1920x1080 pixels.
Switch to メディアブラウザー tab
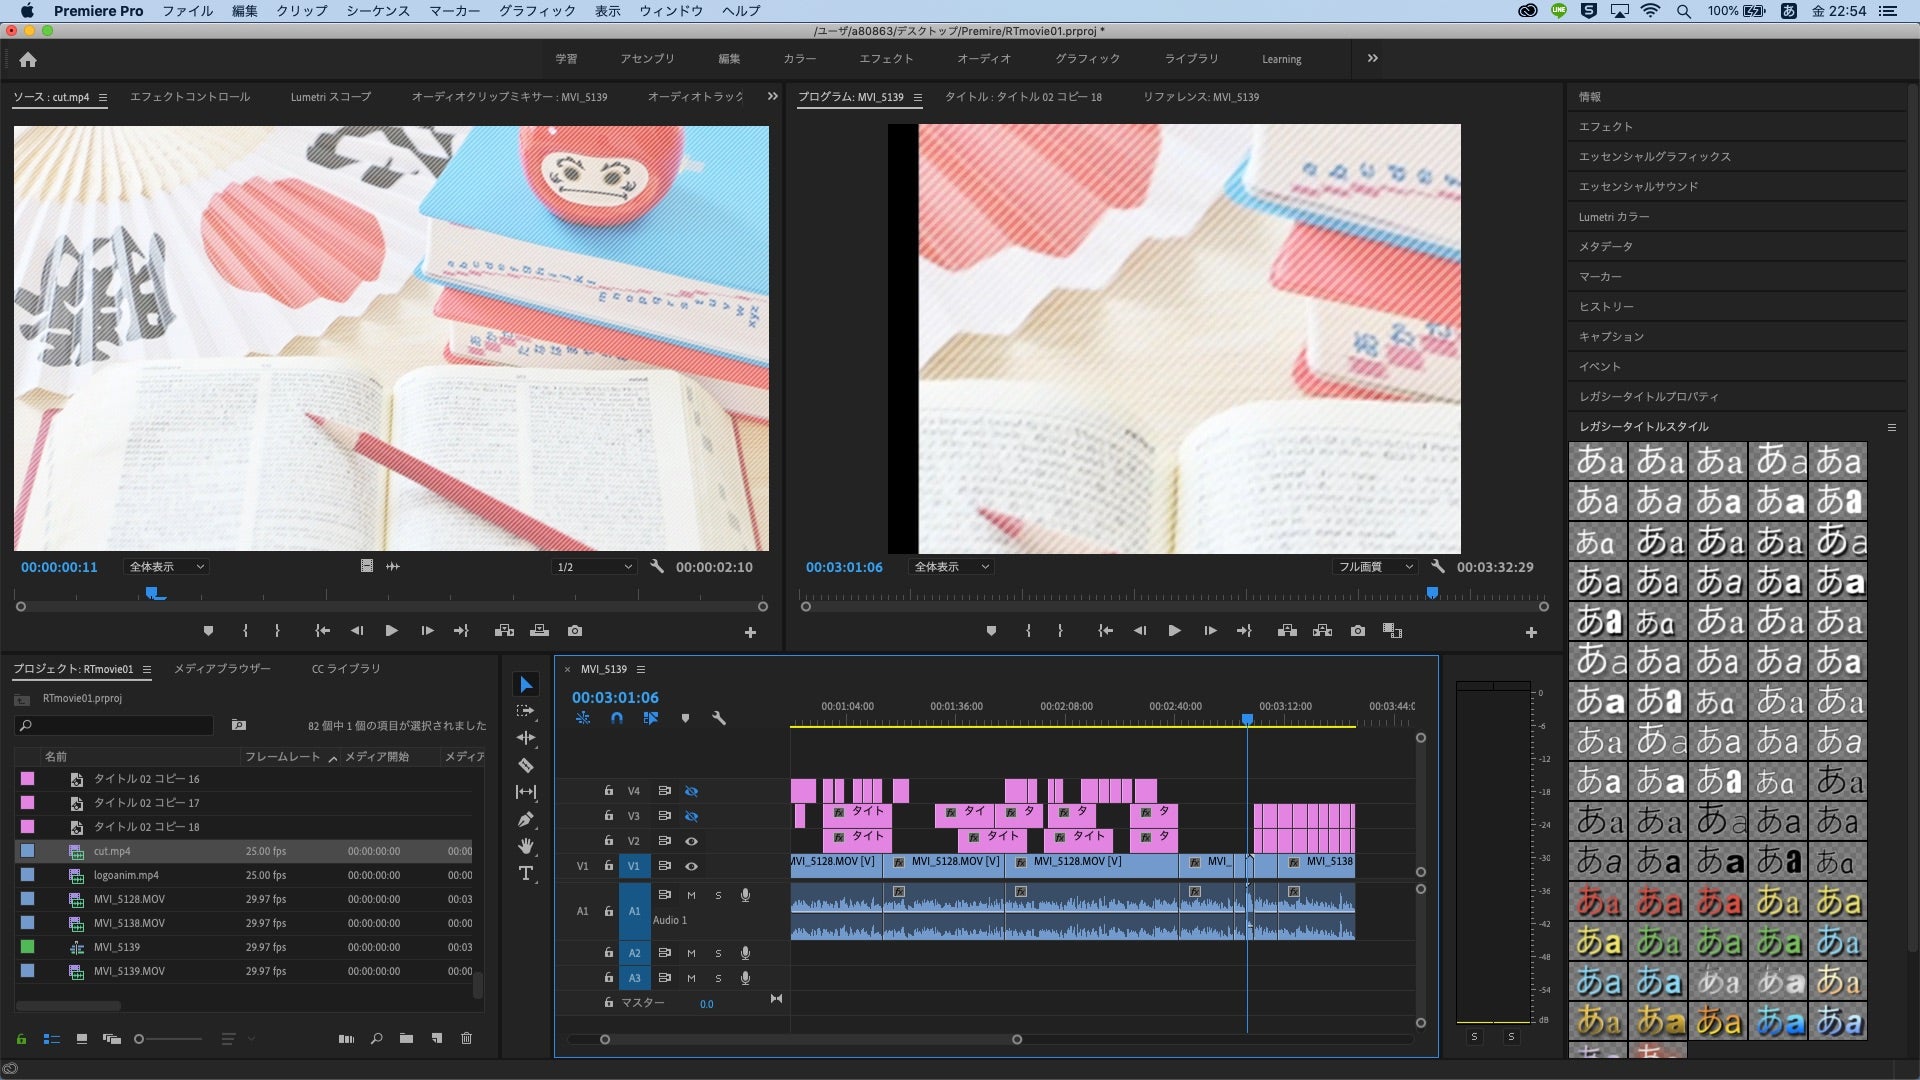click(x=222, y=669)
